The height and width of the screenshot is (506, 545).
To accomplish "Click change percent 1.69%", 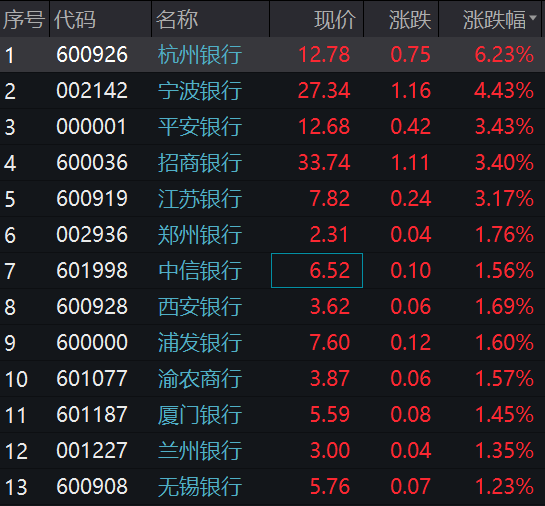I will pyautogui.click(x=504, y=307).
